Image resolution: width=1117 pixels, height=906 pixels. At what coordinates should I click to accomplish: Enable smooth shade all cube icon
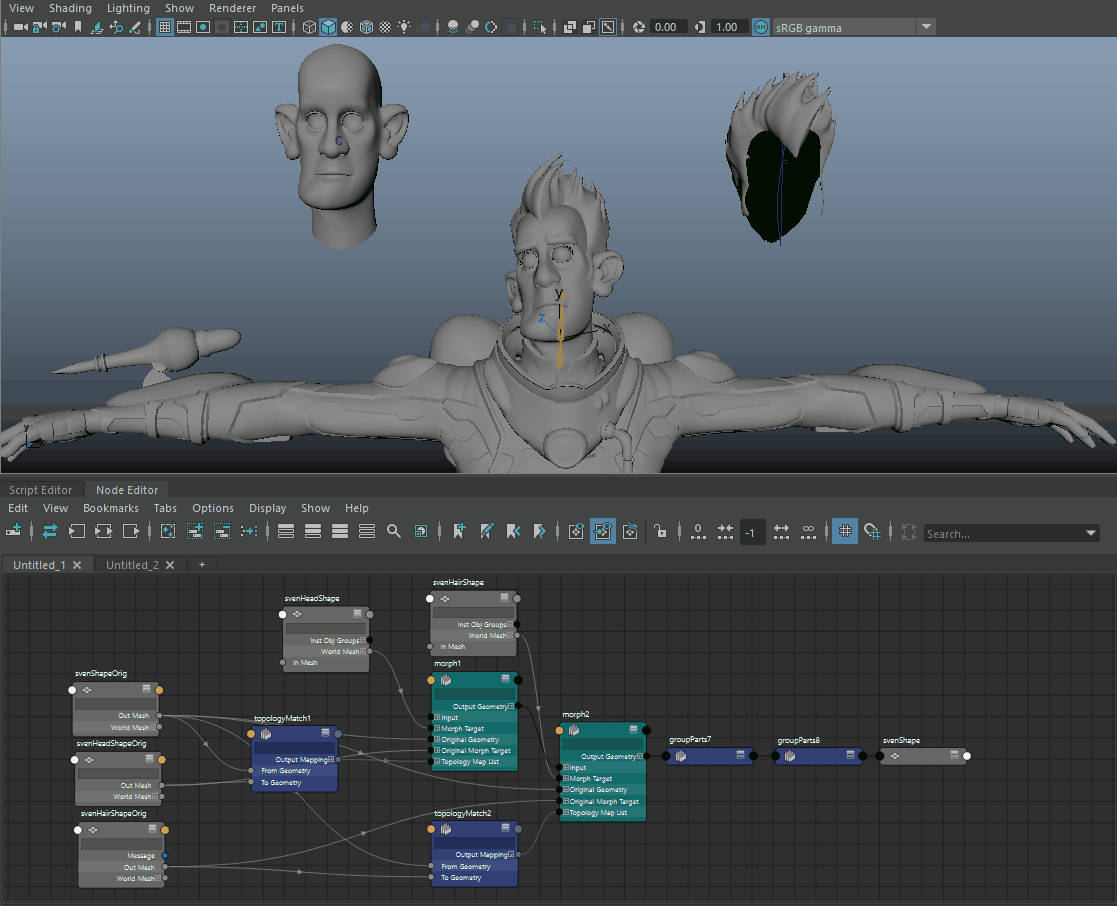[x=328, y=27]
